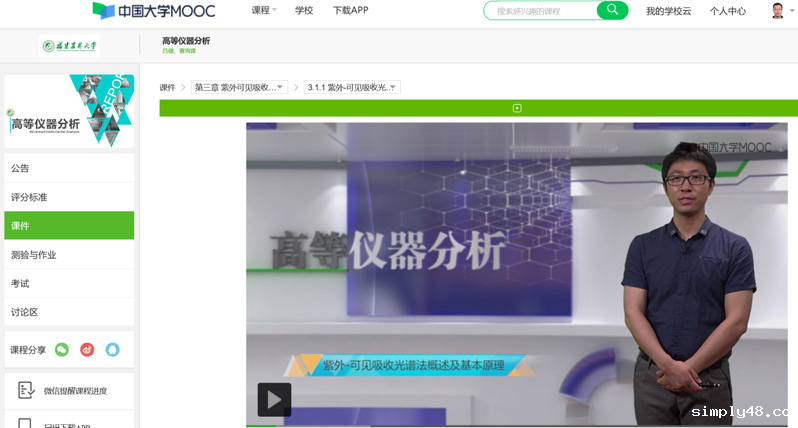This screenshot has width=798, height=428.
Task: Expand the 课程 dropdown in top navigation
Action: coord(264,11)
